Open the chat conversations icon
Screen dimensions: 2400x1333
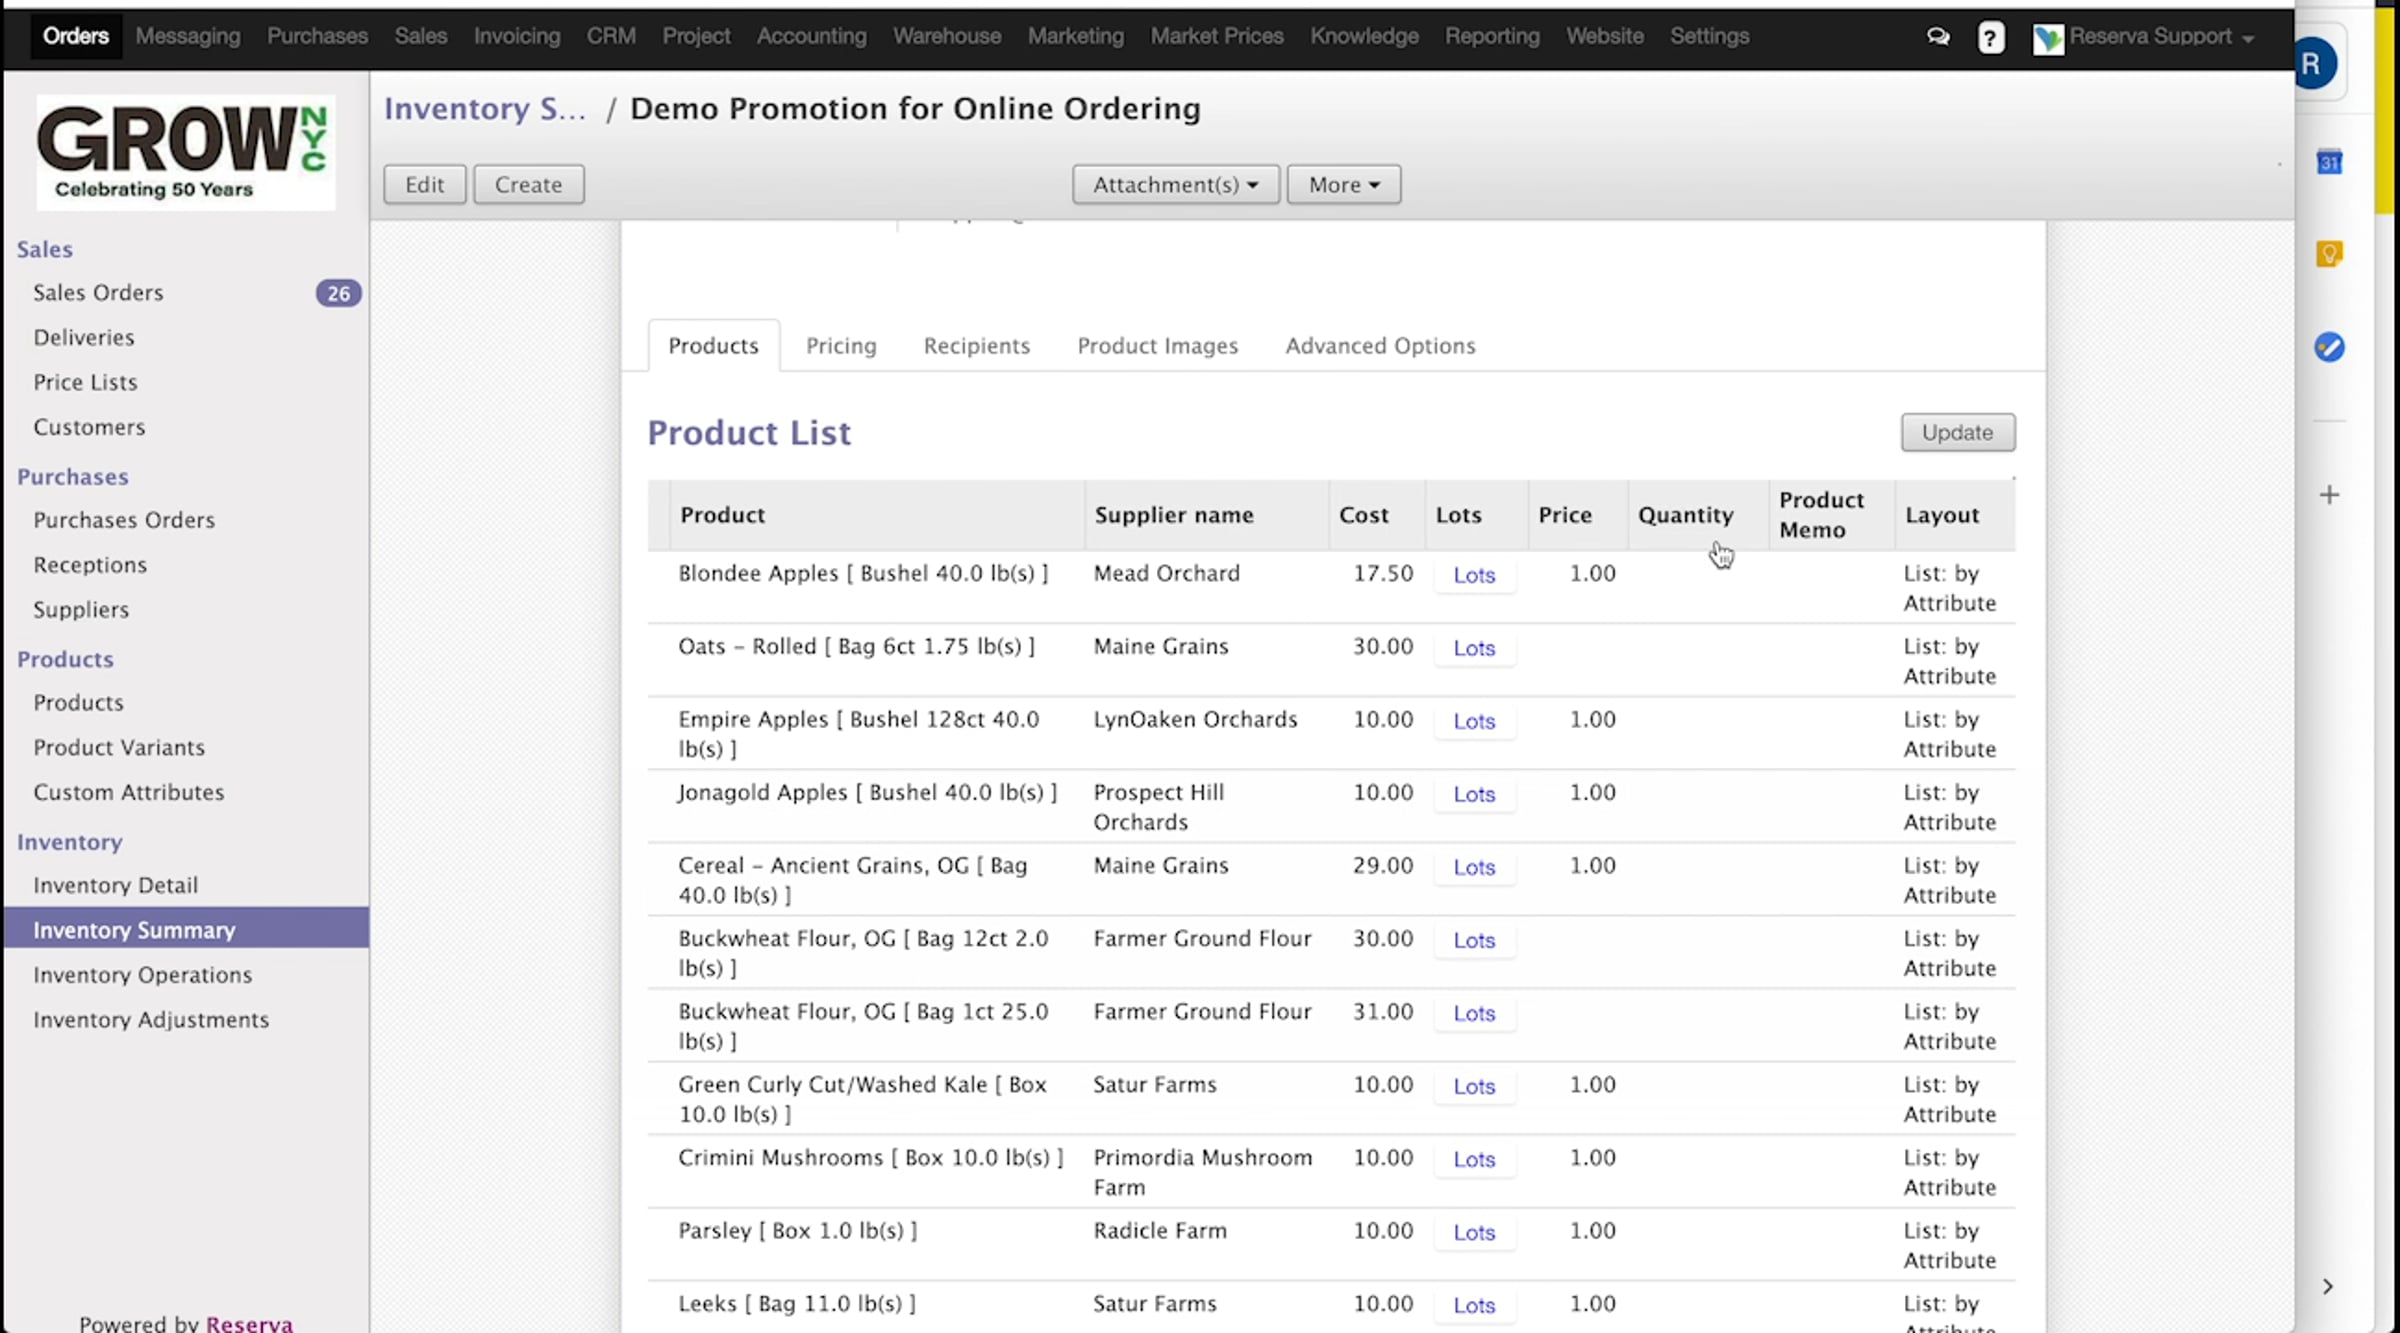tap(1937, 37)
